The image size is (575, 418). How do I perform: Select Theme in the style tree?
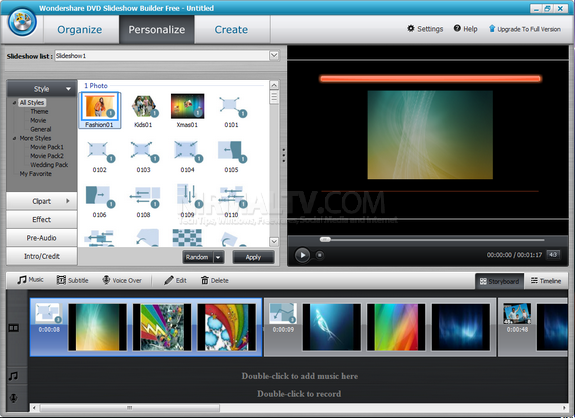39,111
